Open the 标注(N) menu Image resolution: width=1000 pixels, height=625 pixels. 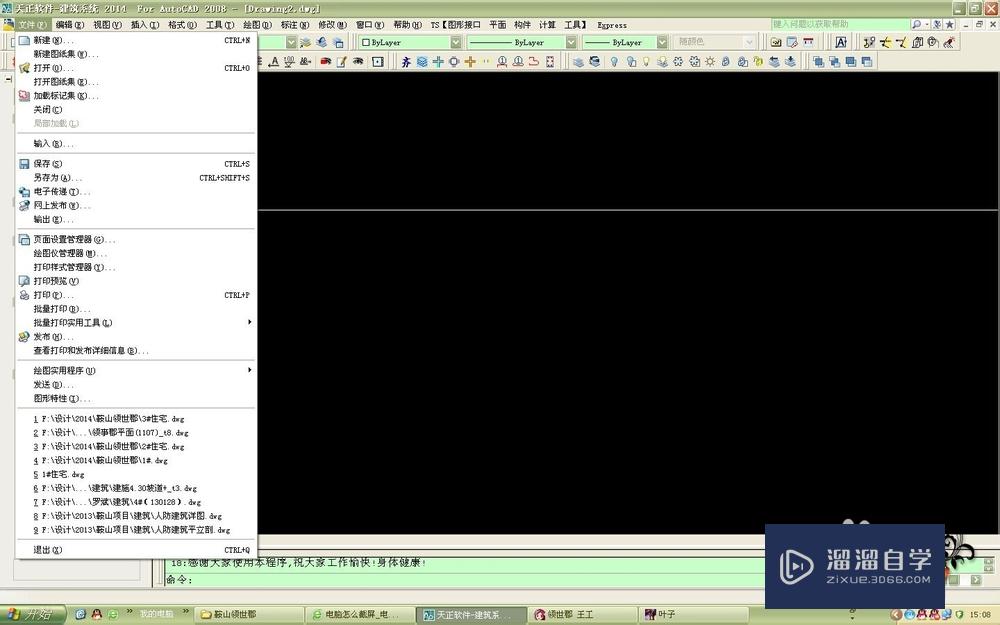pyautogui.click(x=295, y=25)
